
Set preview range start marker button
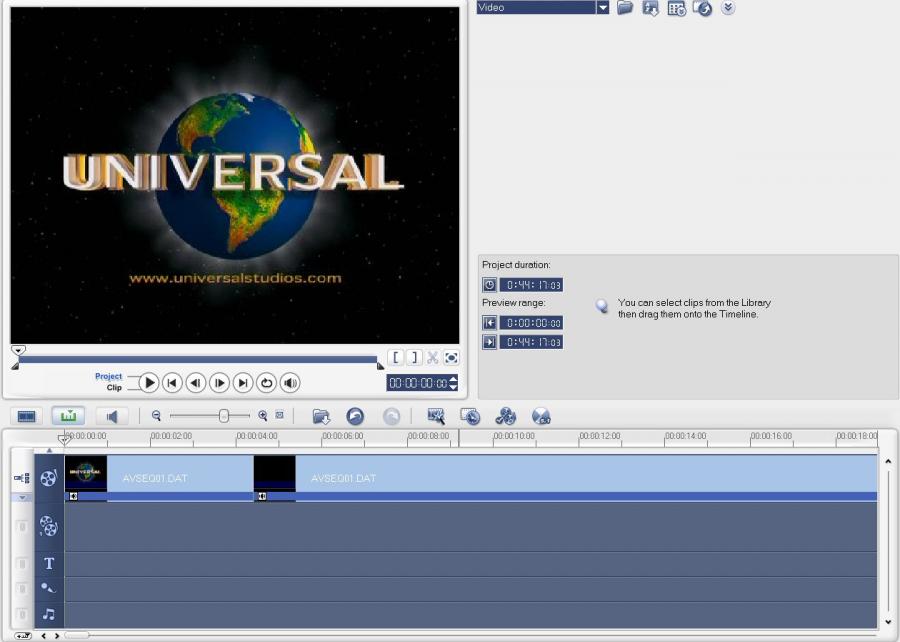pyautogui.click(x=490, y=322)
